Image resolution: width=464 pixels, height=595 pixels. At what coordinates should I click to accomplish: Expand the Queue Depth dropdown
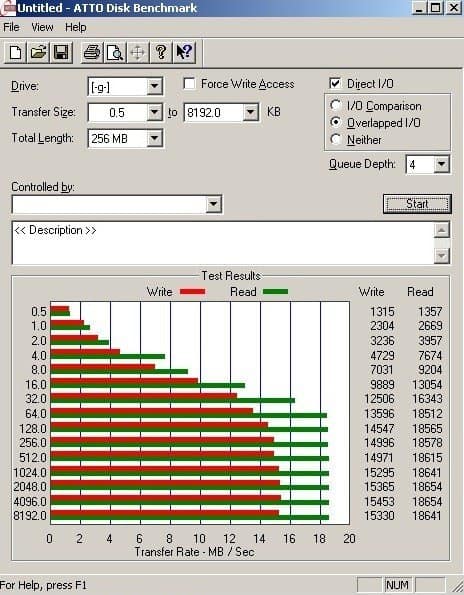[x=441, y=164]
